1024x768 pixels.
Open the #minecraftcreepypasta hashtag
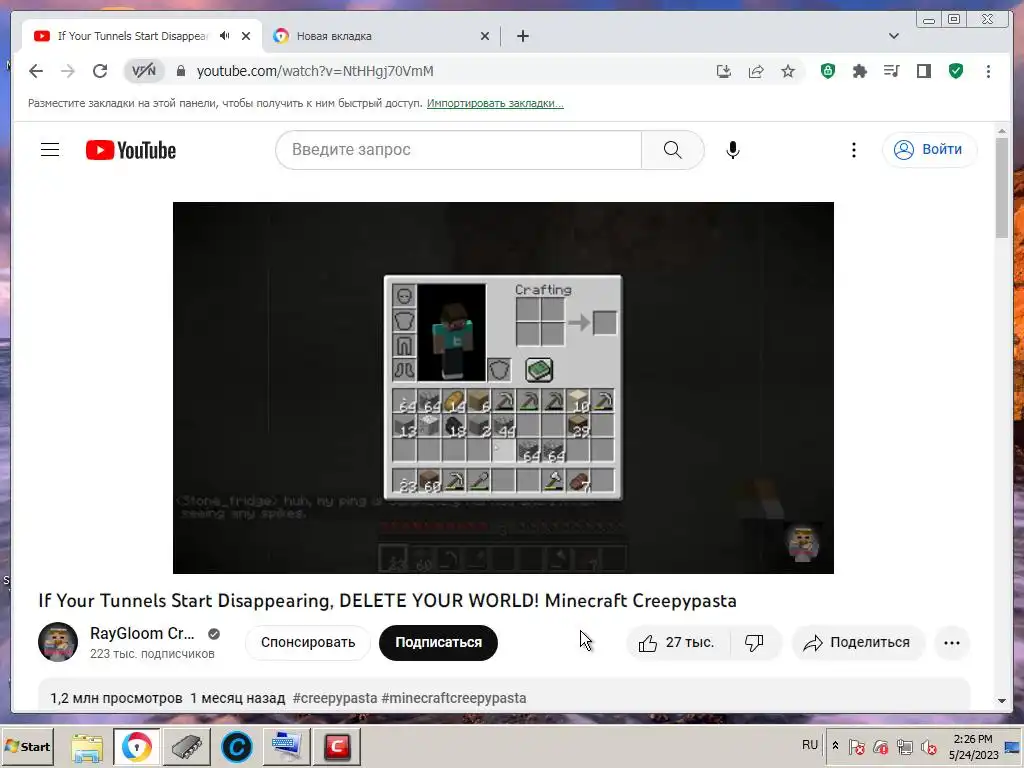[x=454, y=698]
